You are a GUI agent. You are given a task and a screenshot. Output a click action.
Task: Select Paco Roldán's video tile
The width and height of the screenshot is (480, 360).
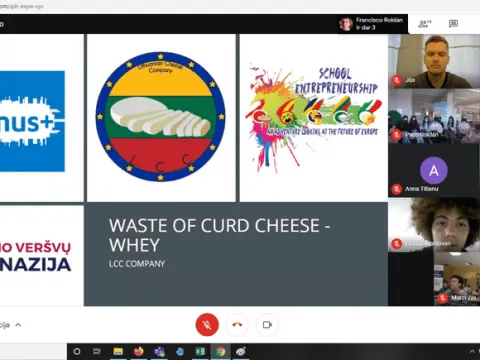pyautogui.click(x=434, y=116)
